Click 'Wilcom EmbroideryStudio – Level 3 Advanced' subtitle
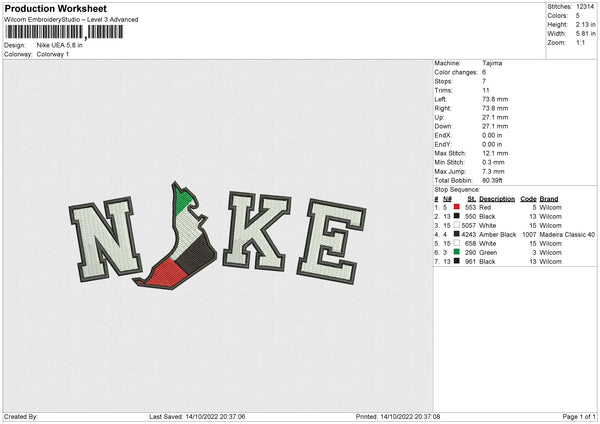This screenshot has width=600, height=424. tap(71, 20)
